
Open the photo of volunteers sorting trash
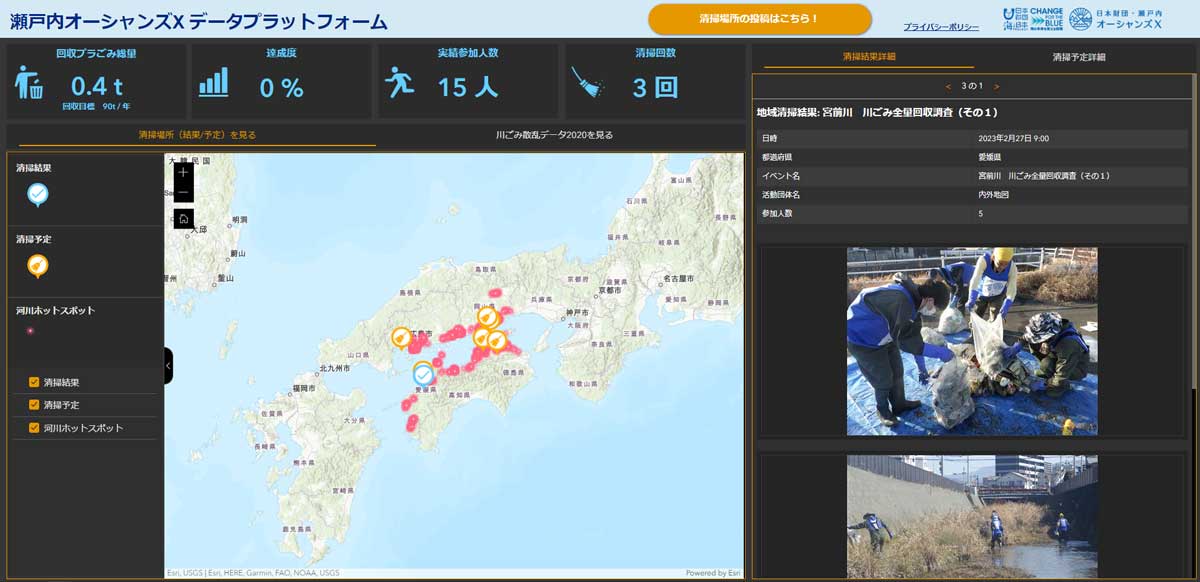pos(971,341)
